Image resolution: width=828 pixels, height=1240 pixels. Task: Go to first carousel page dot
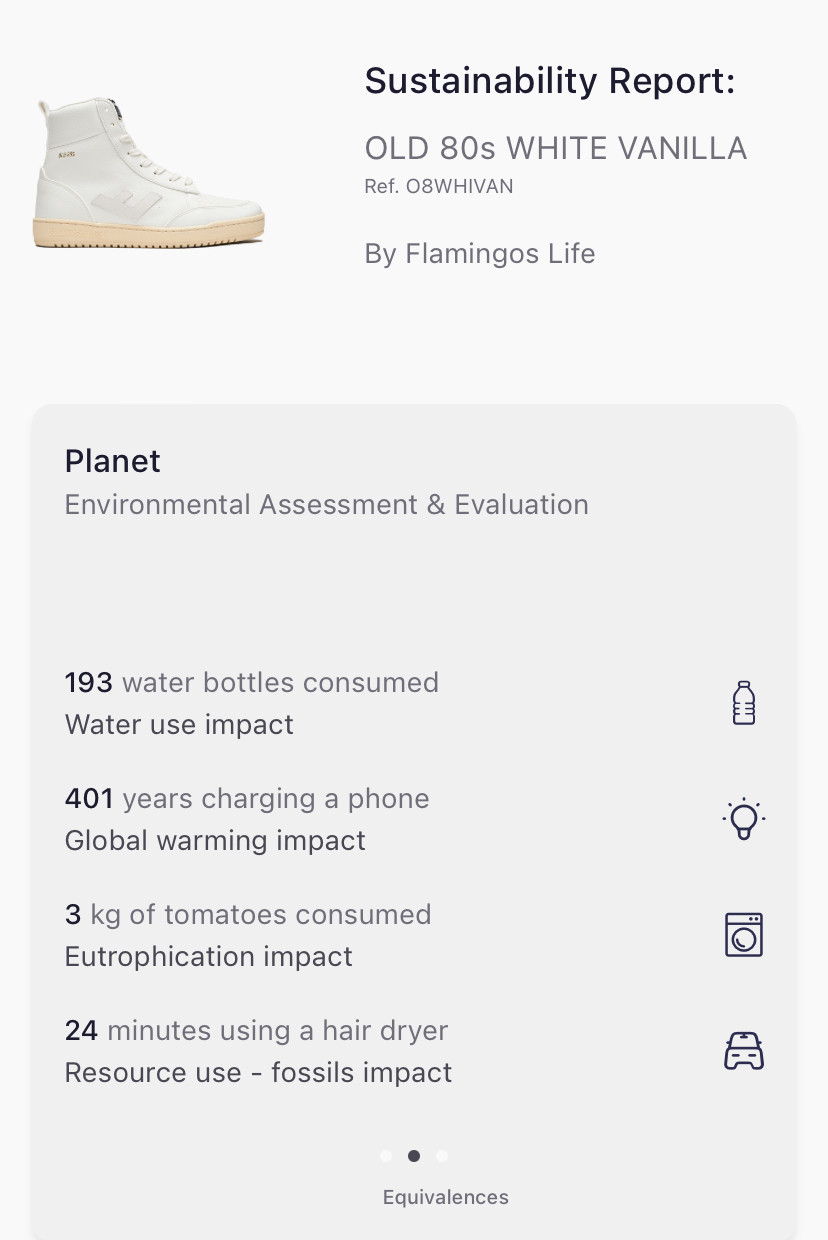coord(386,1156)
